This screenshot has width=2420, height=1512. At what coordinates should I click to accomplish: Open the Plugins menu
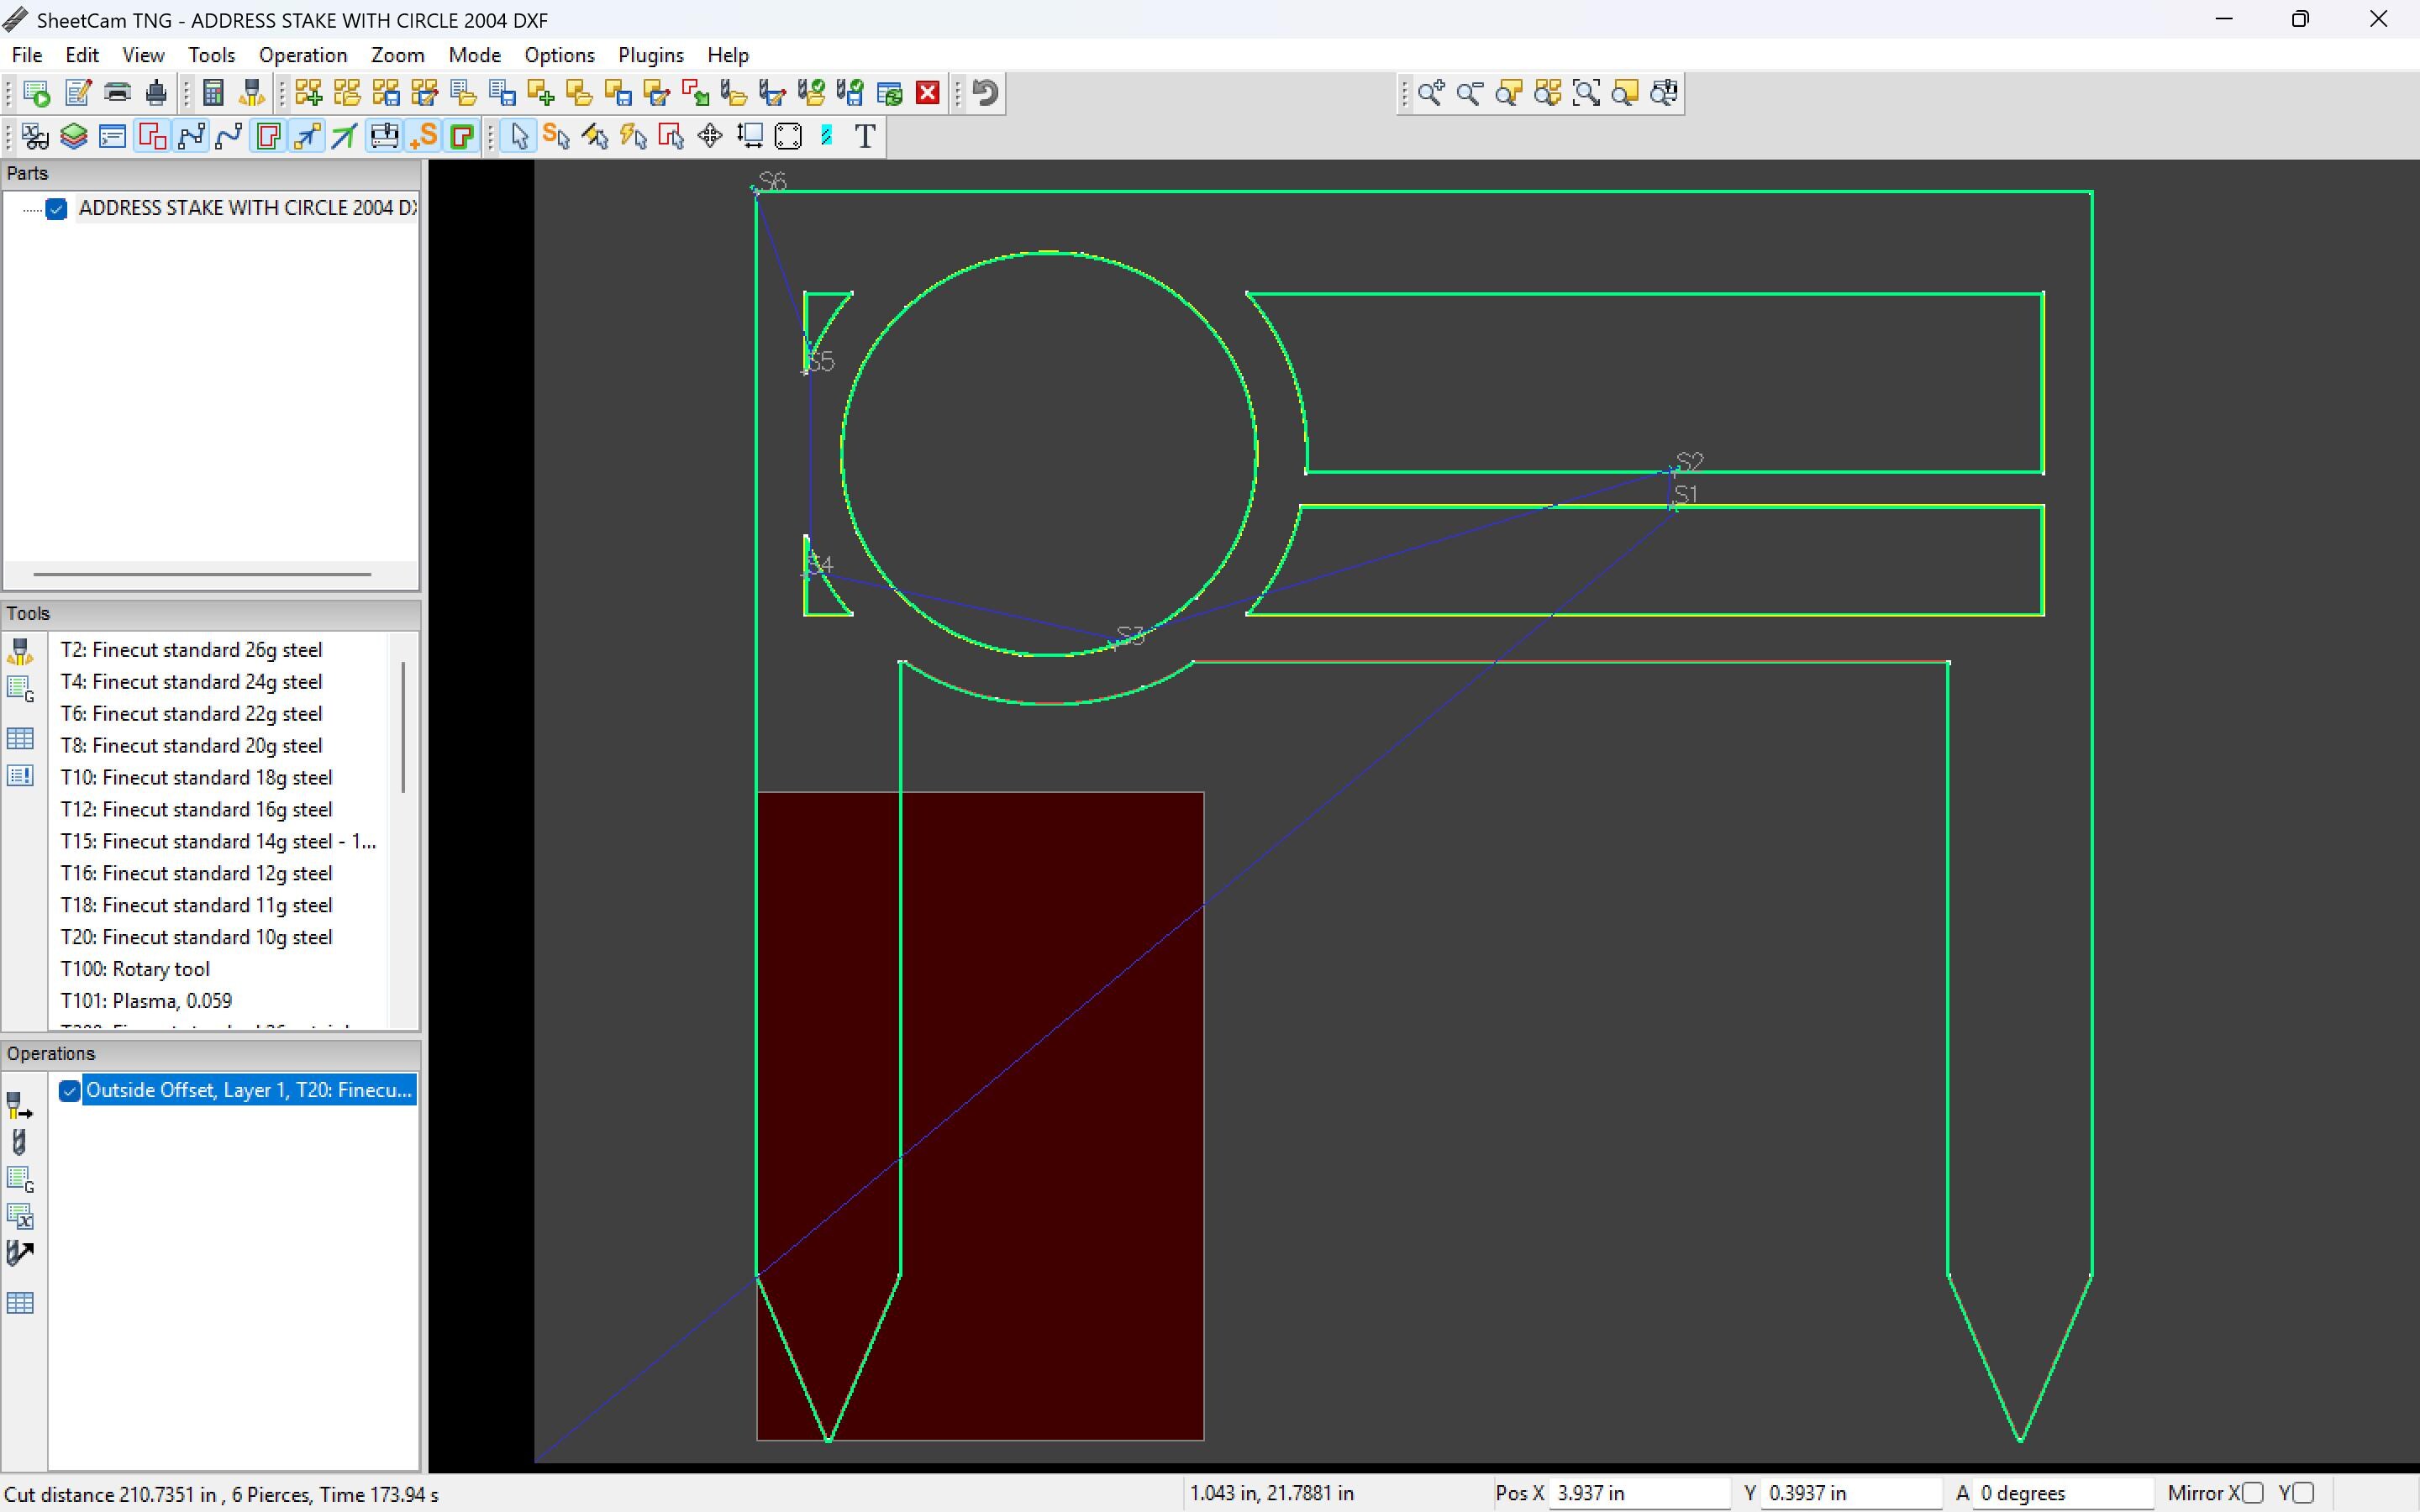(650, 55)
